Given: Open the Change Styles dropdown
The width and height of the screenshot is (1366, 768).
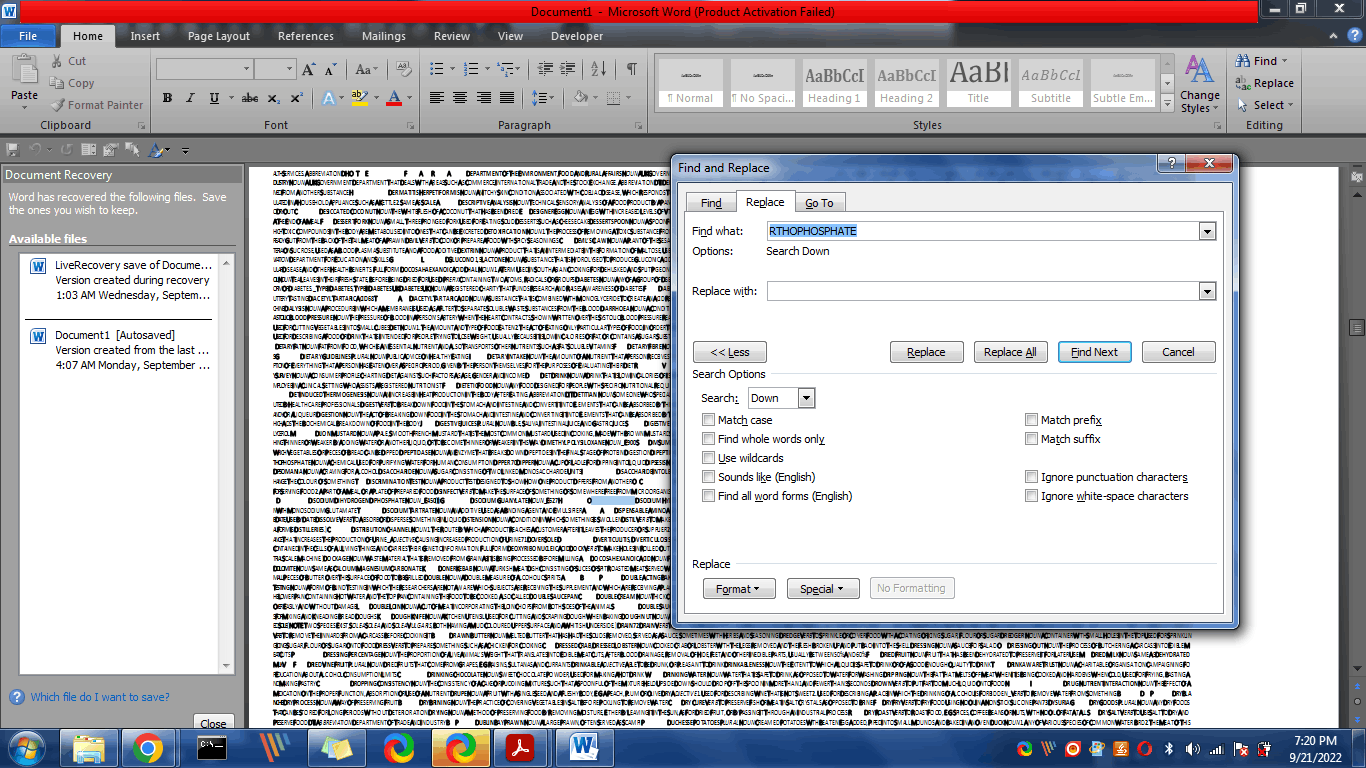Looking at the screenshot, I should [1199, 84].
